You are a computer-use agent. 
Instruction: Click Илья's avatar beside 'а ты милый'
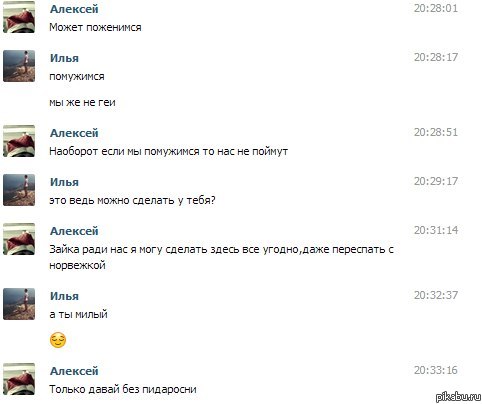(19, 304)
